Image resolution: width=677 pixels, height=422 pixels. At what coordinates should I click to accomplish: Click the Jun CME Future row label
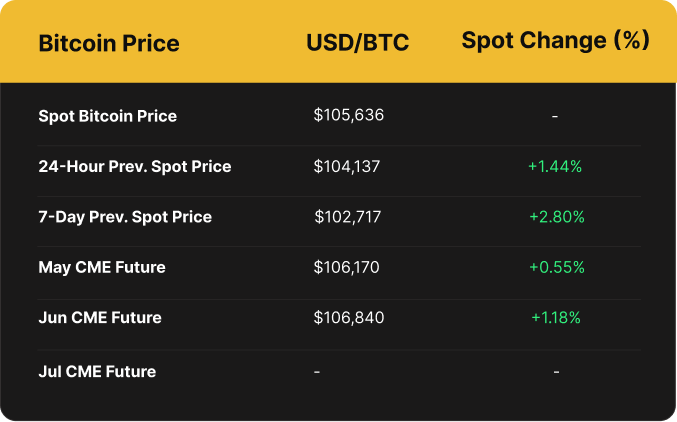click(x=100, y=318)
